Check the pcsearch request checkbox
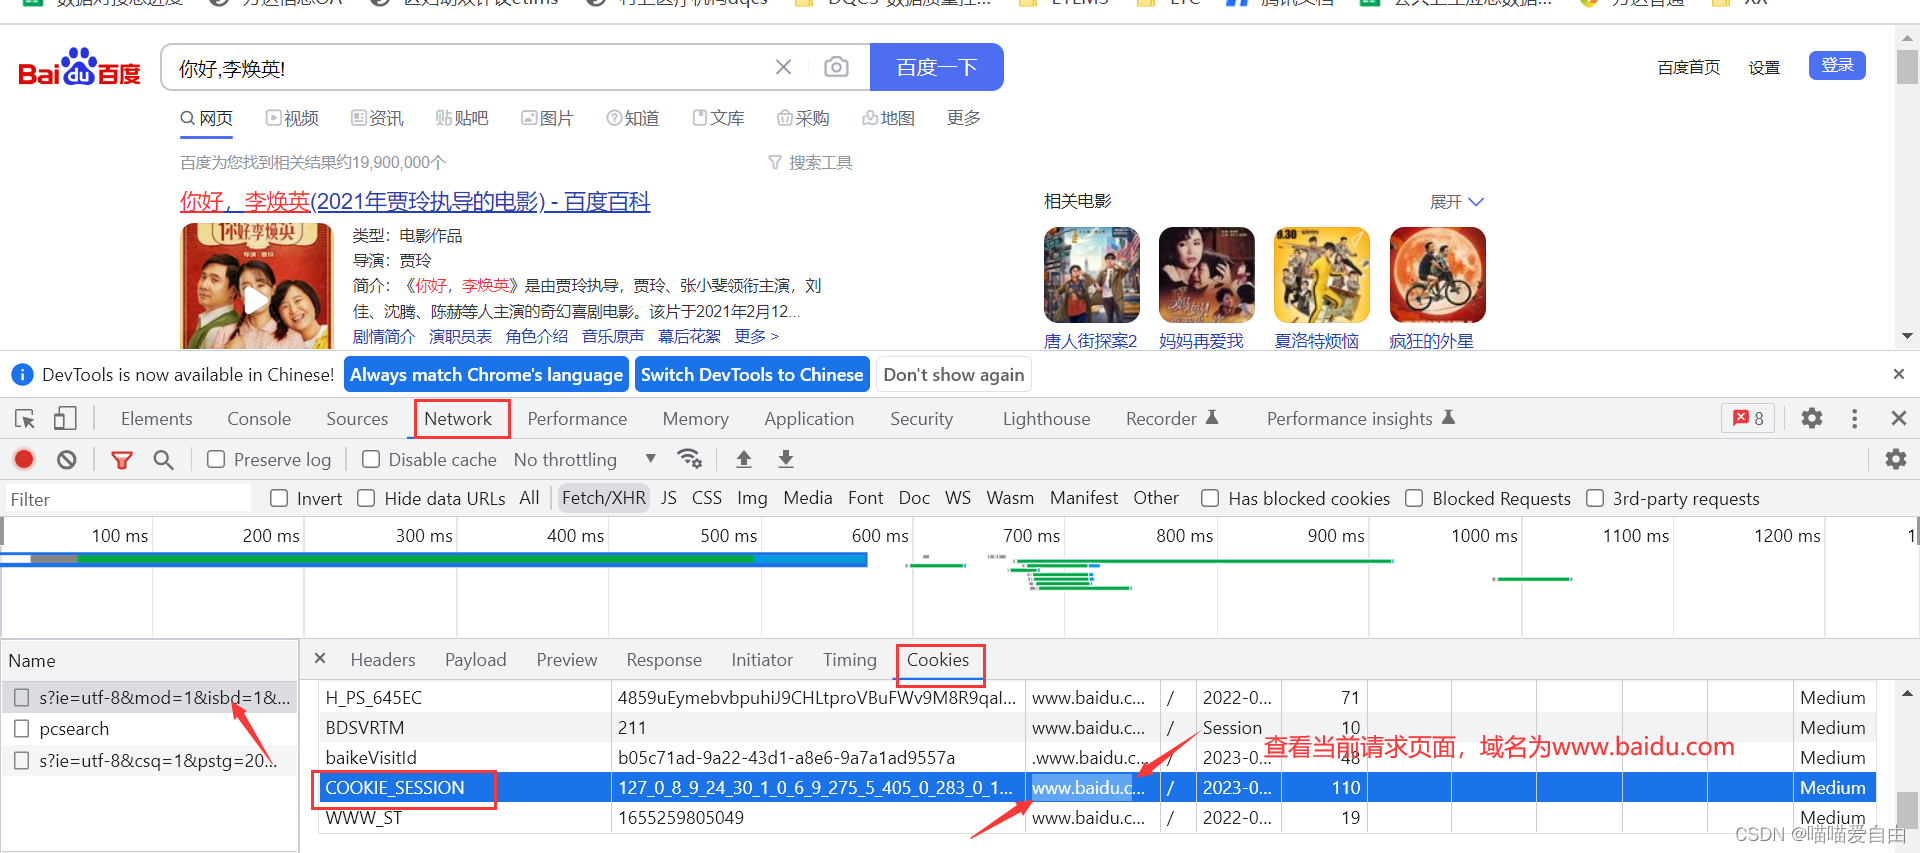Viewport: 1920px width, 853px height. [21, 728]
